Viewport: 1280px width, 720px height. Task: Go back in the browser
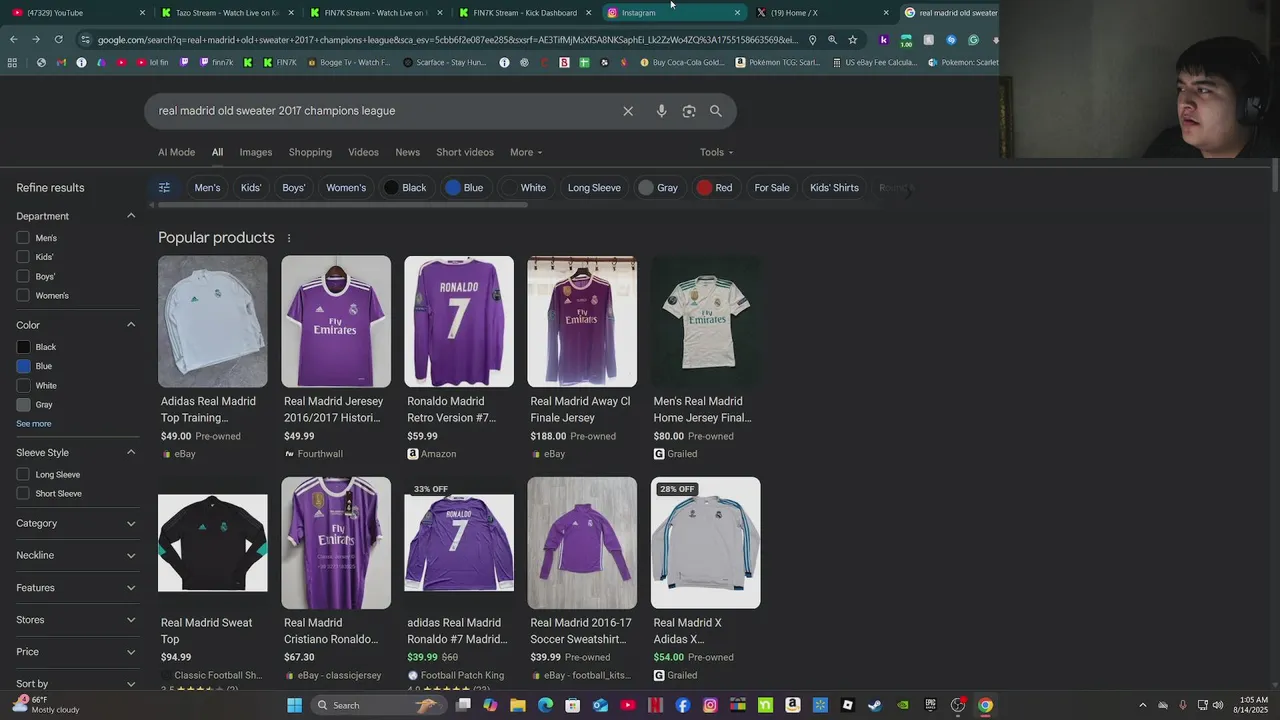click(x=13, y=40)
